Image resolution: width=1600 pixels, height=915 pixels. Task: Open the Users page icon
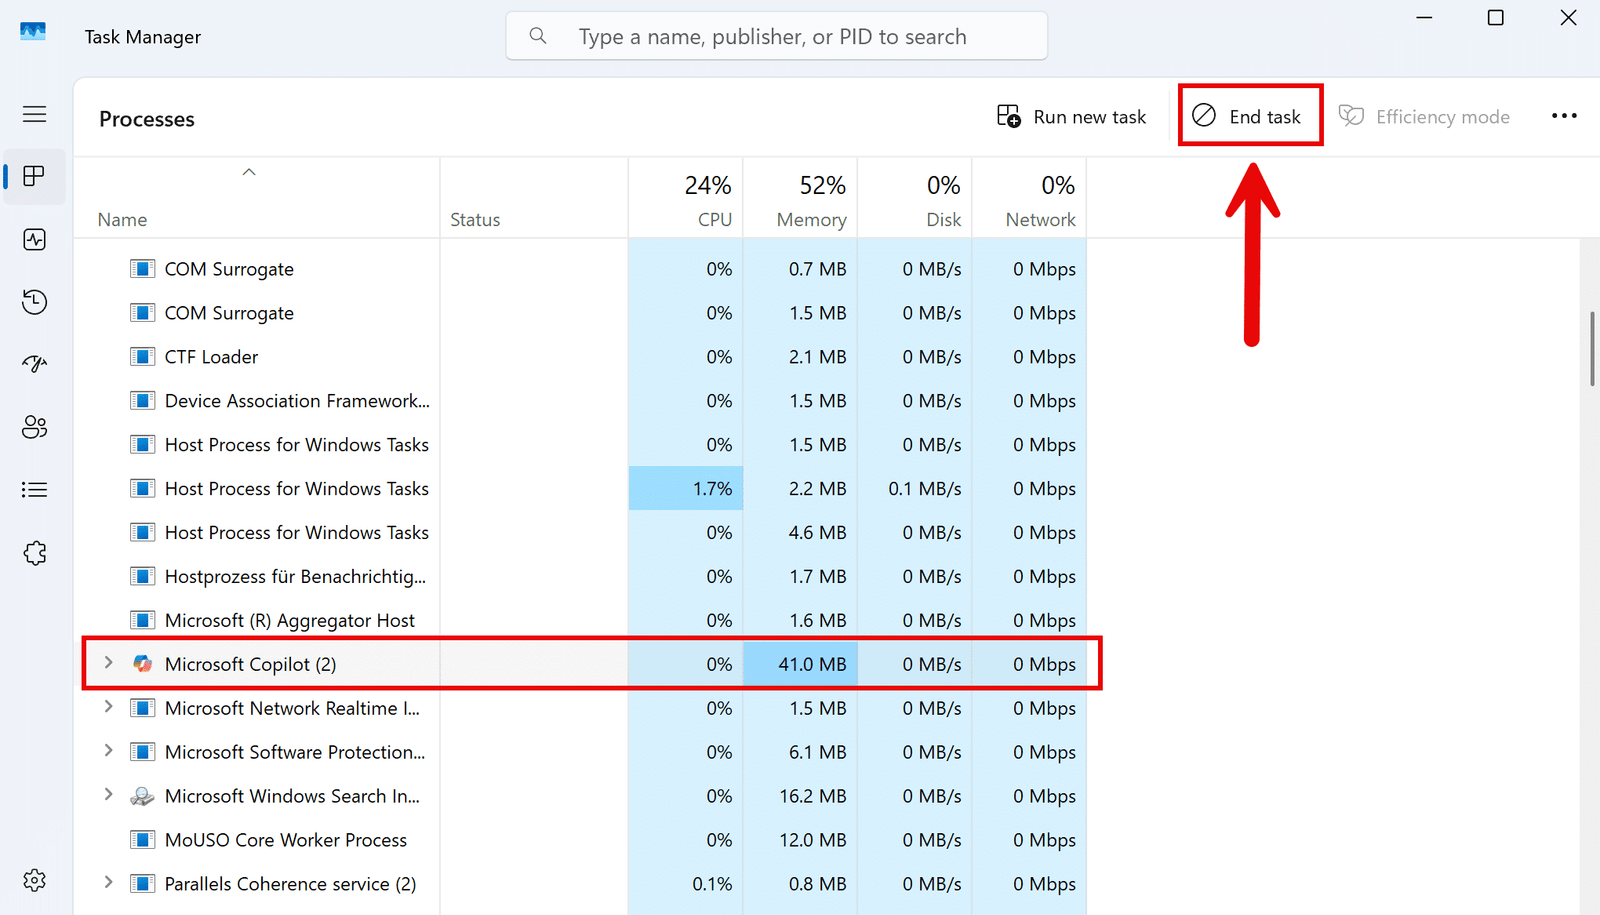(x=34, y=427)
